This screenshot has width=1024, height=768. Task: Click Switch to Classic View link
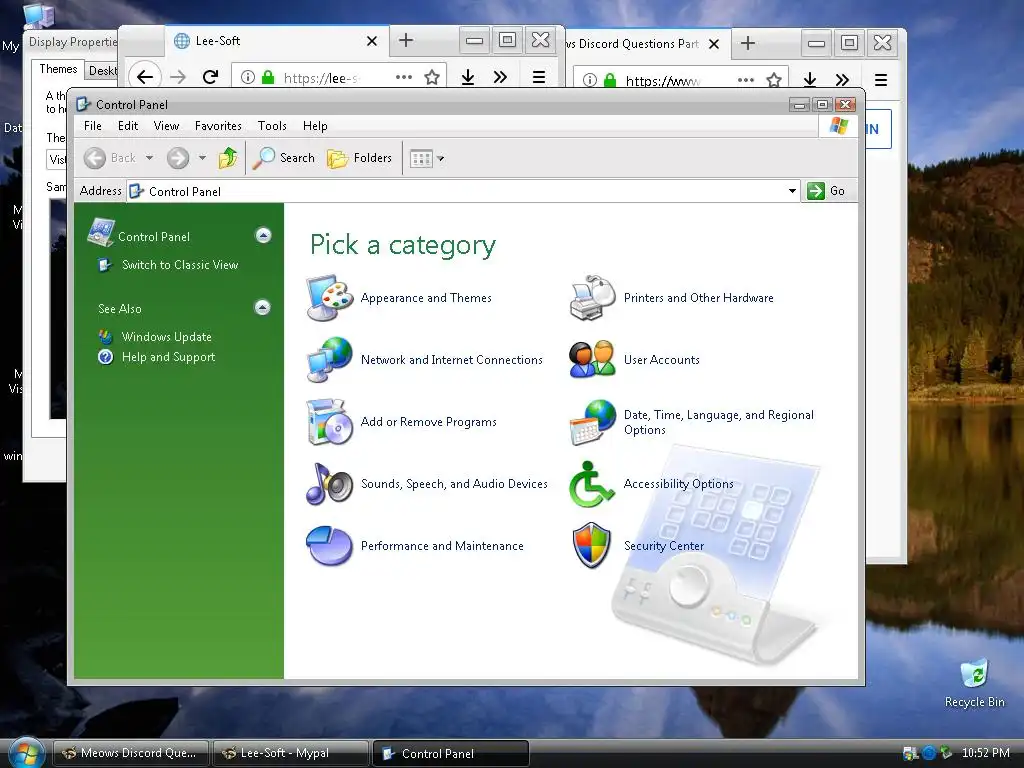point(180,265)
